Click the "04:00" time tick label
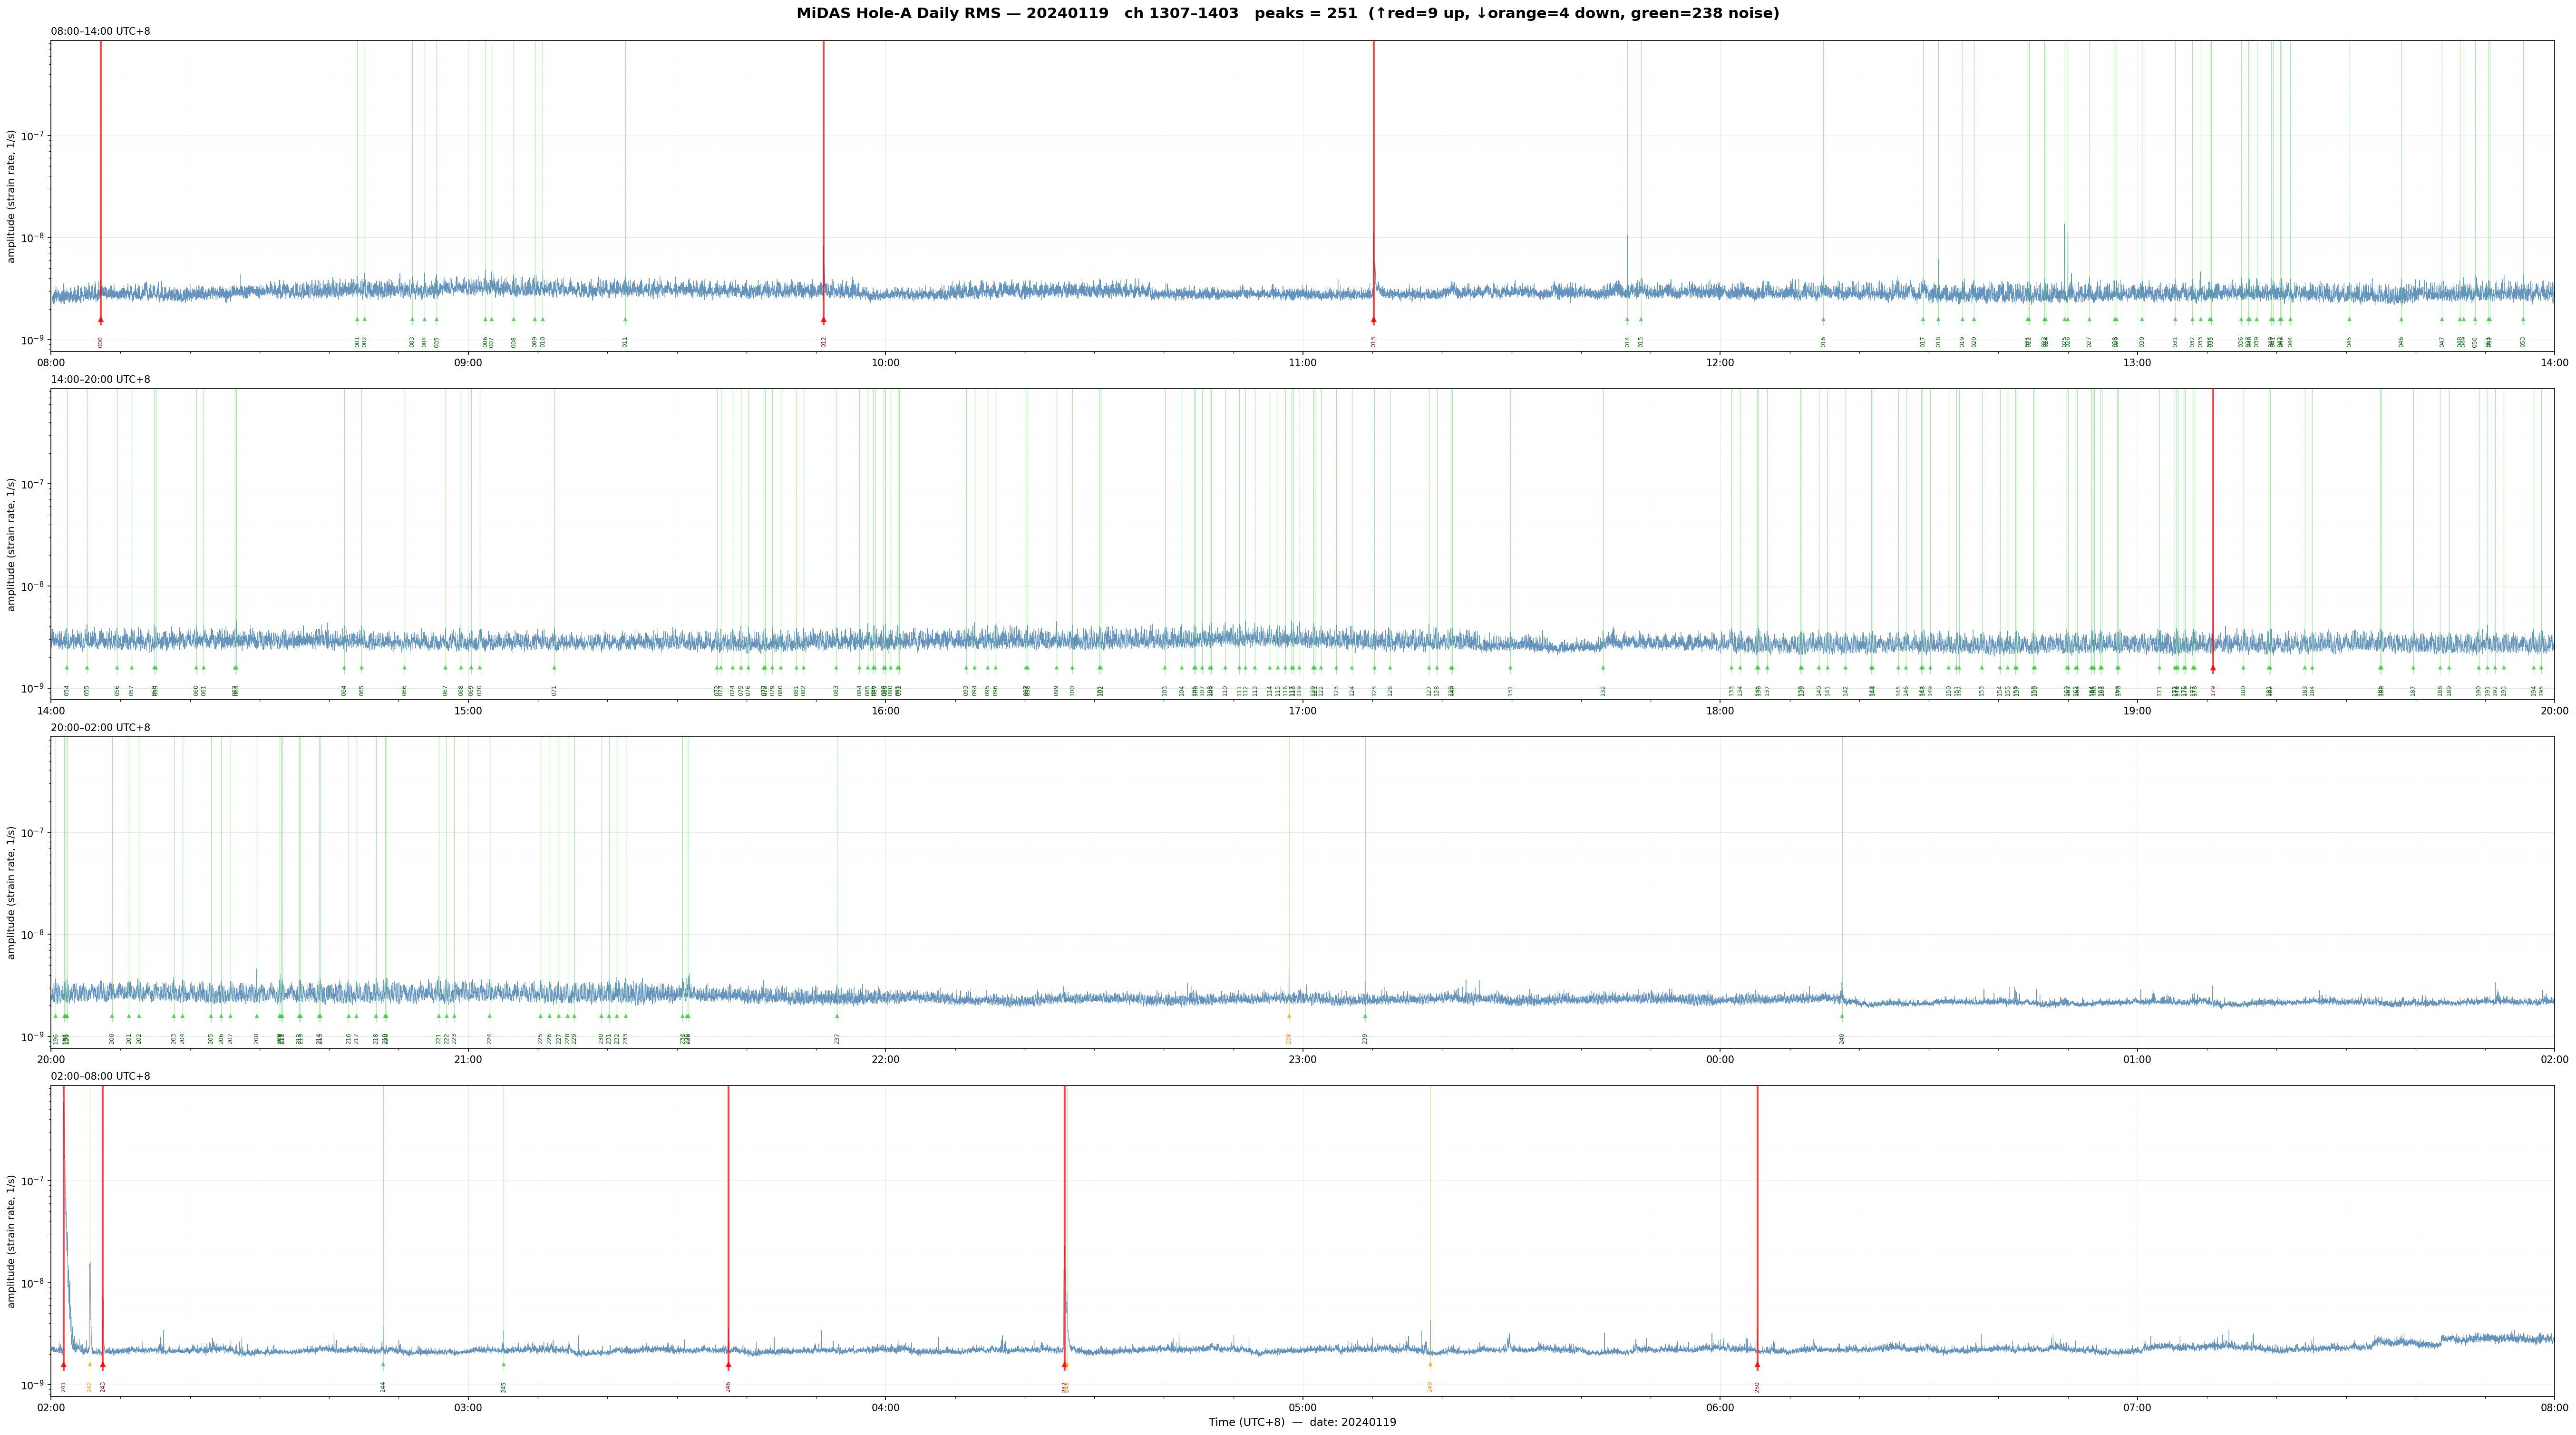Image resolution: width=2576 pixels, height=1435 pixels. [x=885, y=1408]
